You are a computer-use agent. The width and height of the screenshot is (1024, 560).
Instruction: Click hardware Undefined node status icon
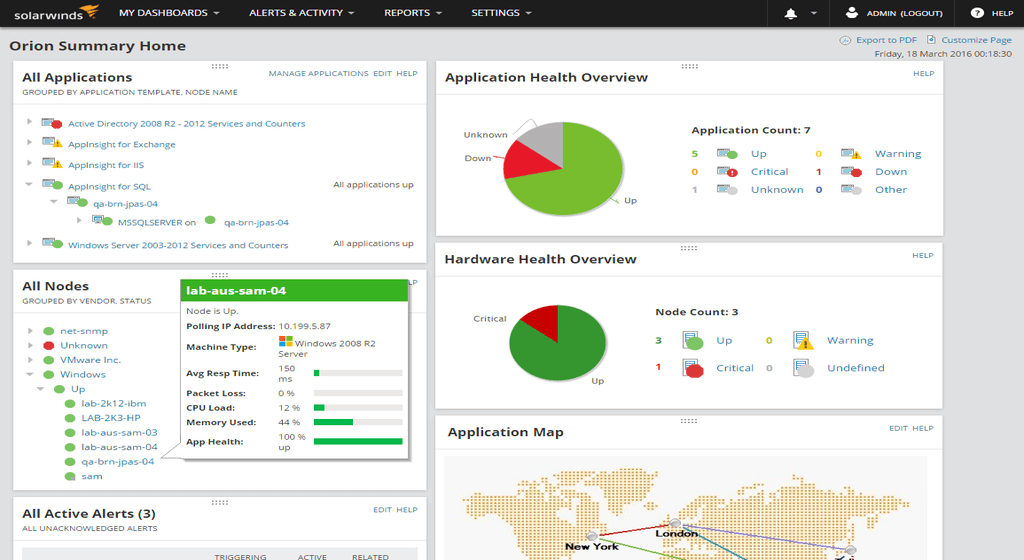coord(803,368)
